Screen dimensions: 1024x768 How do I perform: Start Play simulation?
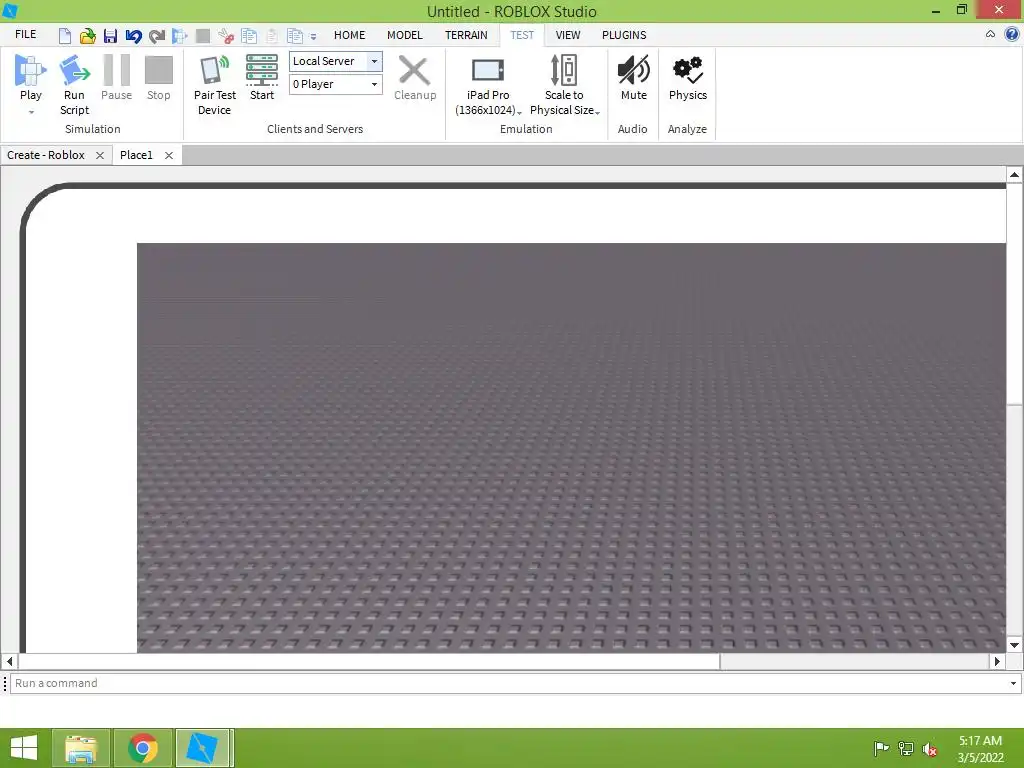pos(31,78)
